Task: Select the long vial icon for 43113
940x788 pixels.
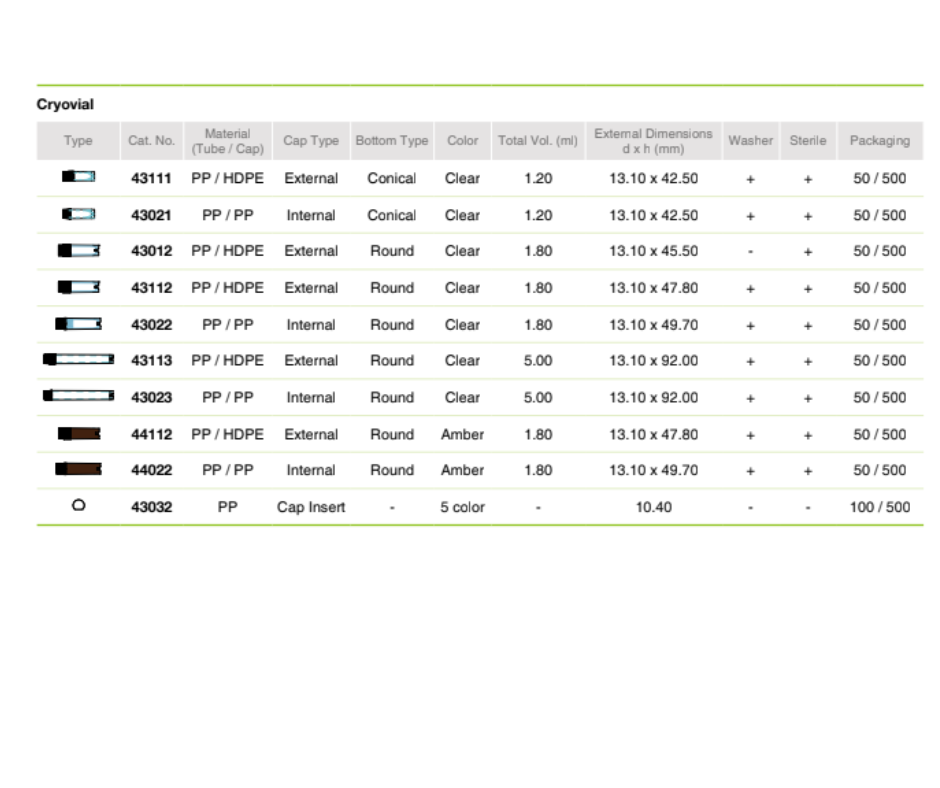Action: click(78, 359)
